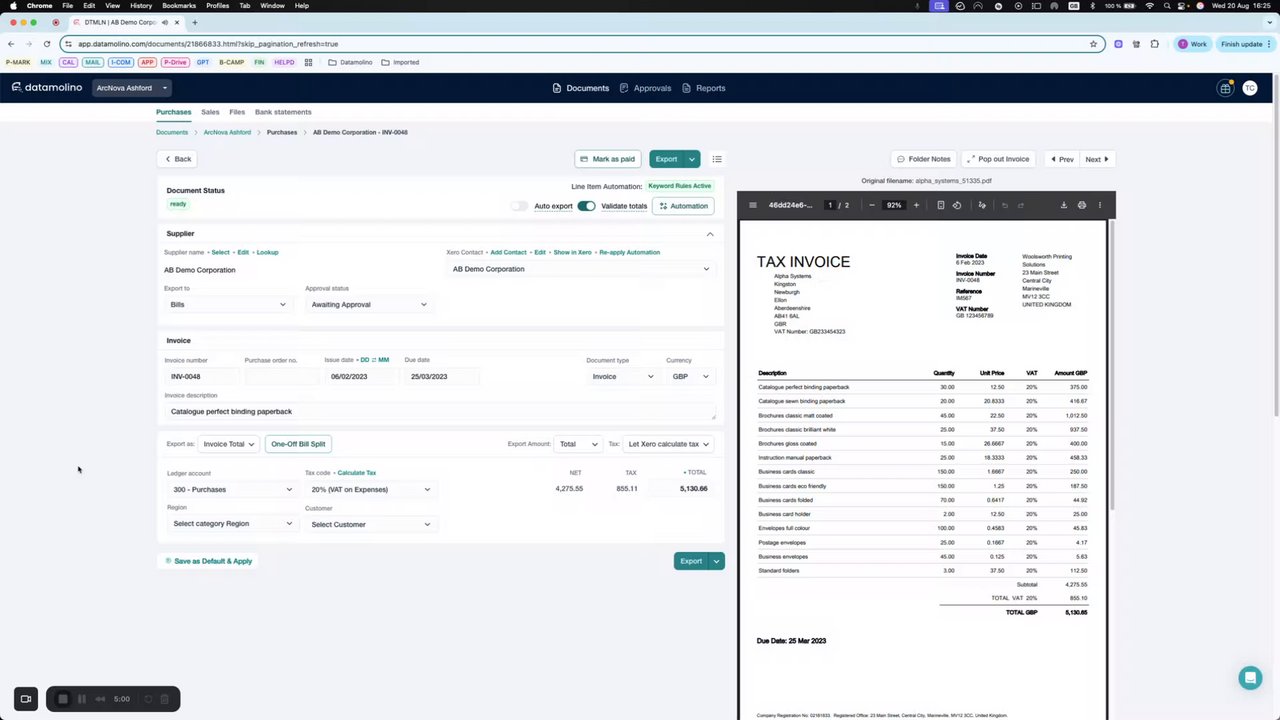
Task: Click Pop out Invoice
Action: click(x=998, y=159)
